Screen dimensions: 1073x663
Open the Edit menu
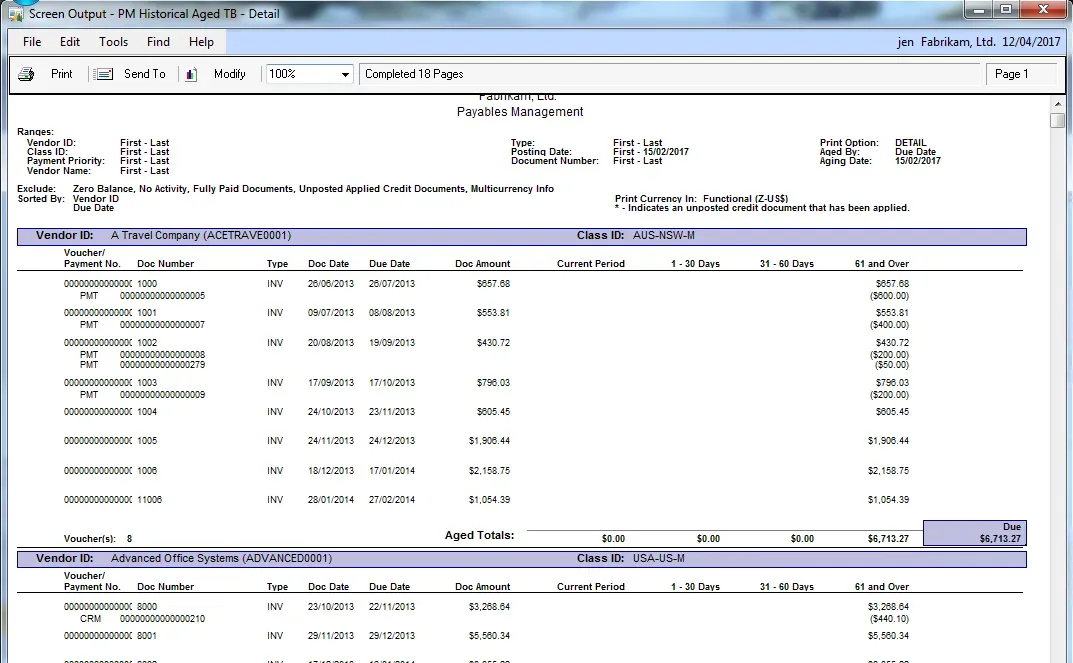coord(70,42)
